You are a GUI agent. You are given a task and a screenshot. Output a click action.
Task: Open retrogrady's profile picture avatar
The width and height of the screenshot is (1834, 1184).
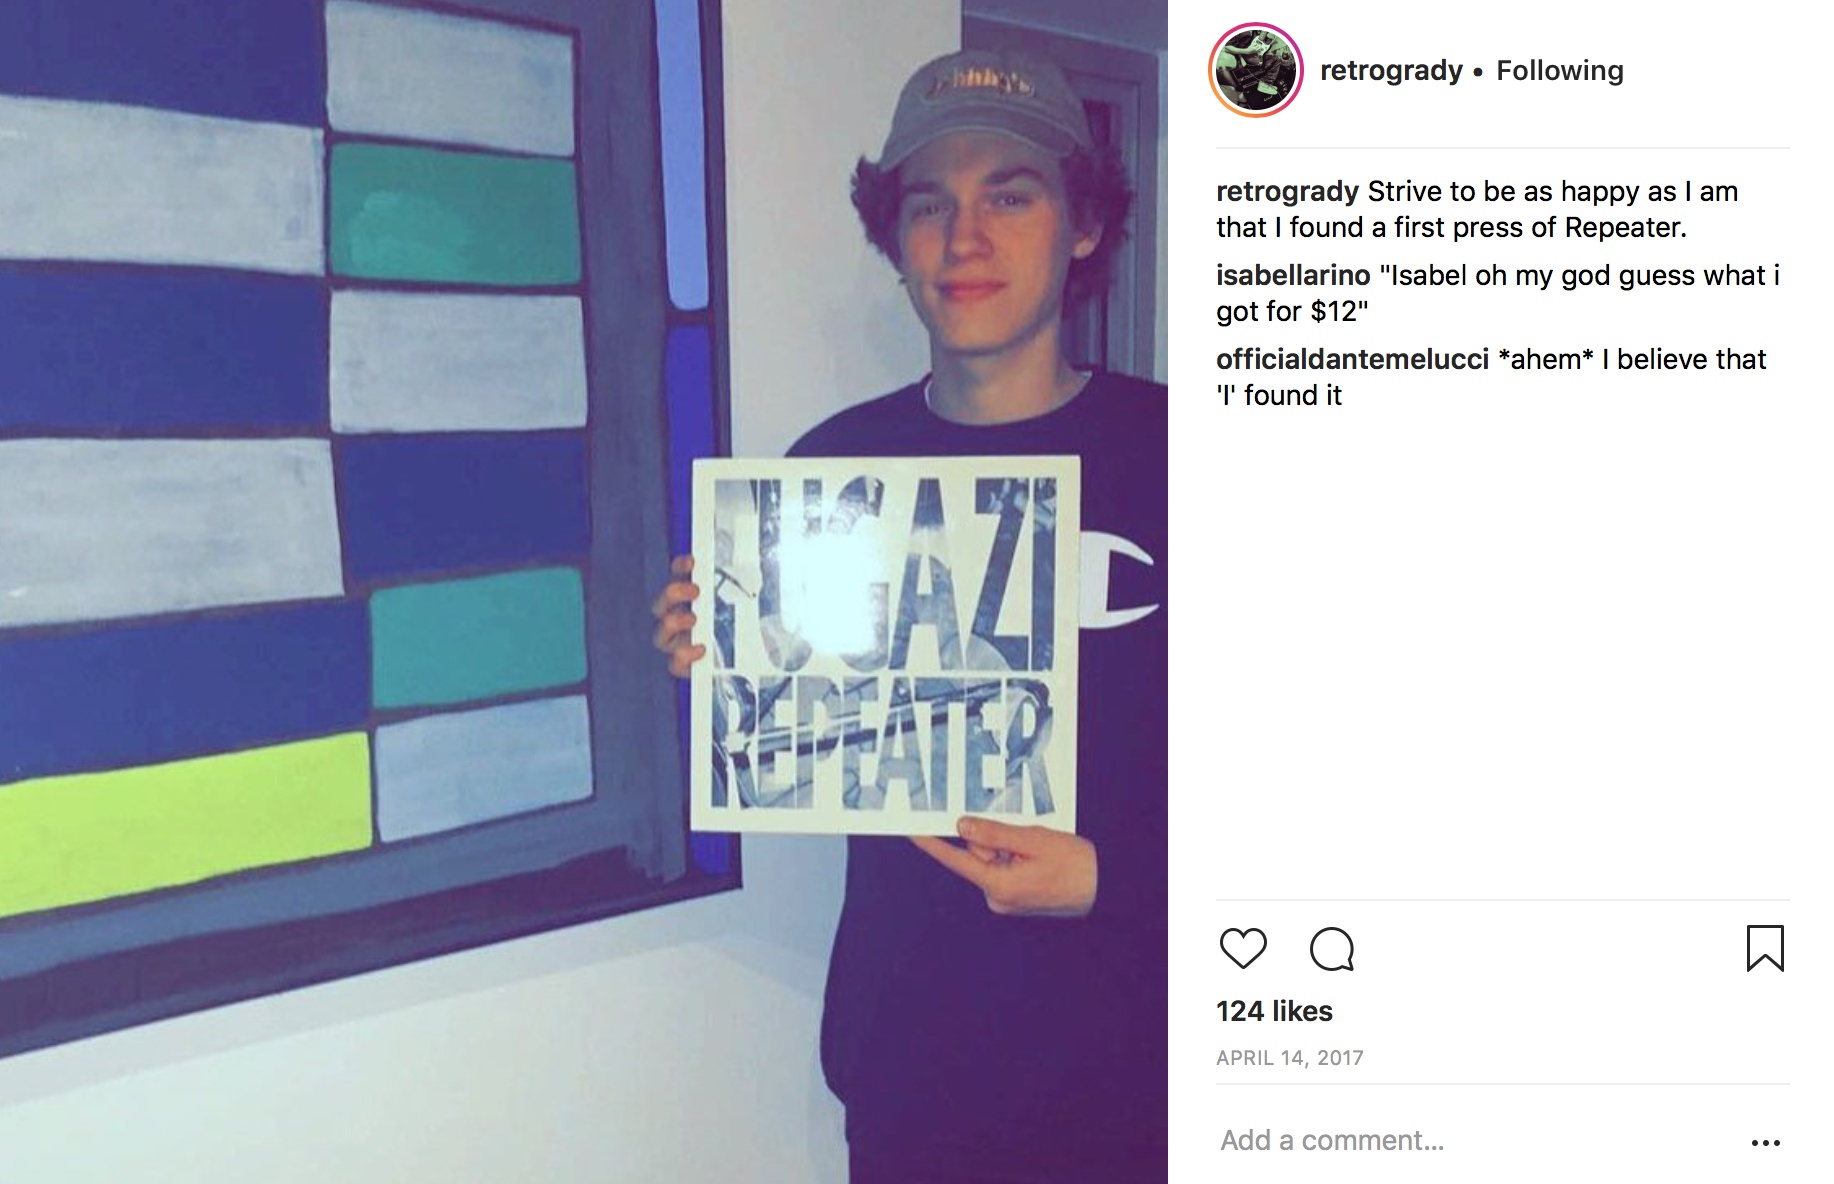coord(1256,70)
